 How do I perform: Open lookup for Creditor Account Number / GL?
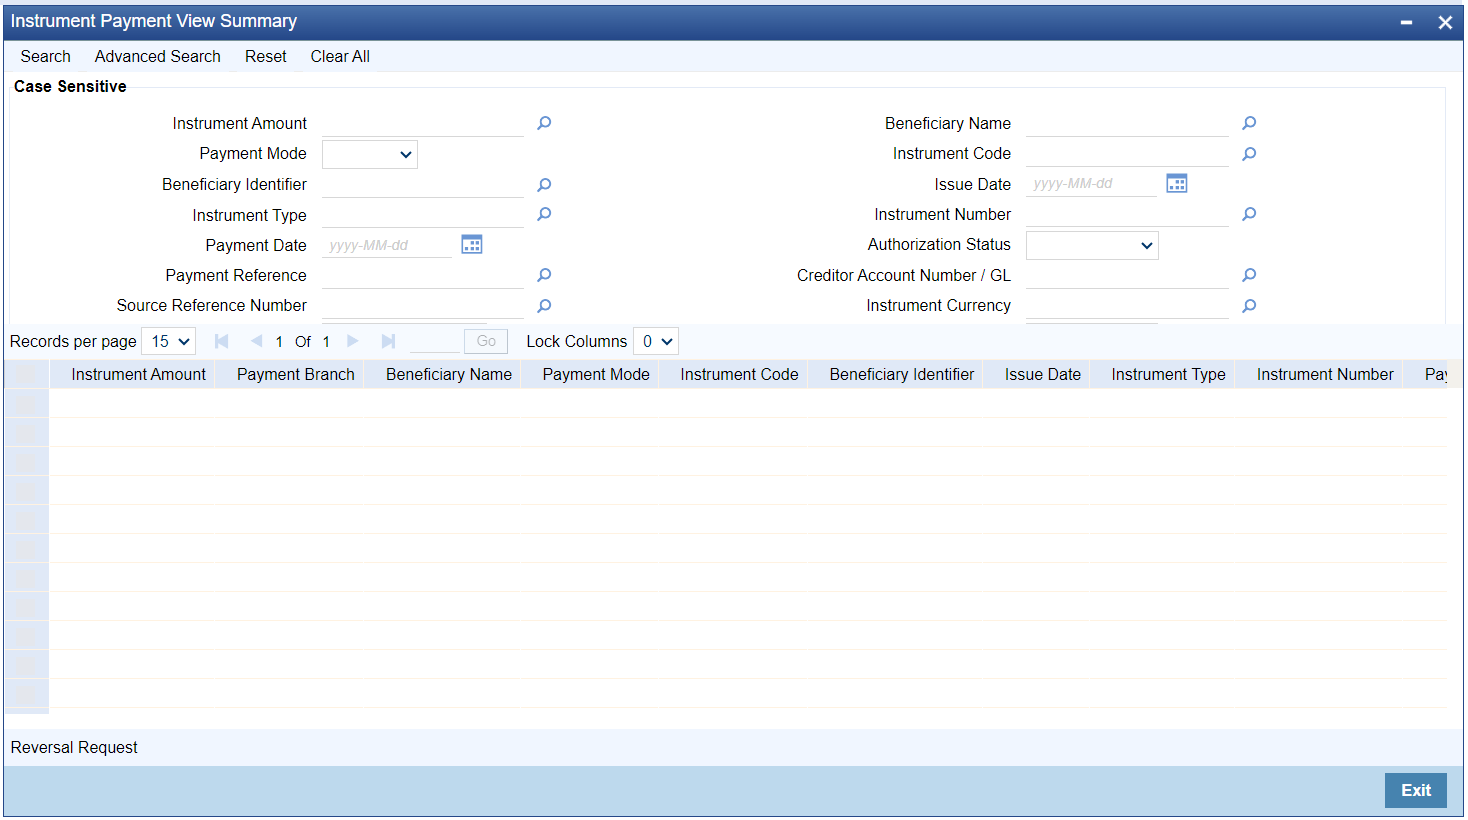point(1249,275)
